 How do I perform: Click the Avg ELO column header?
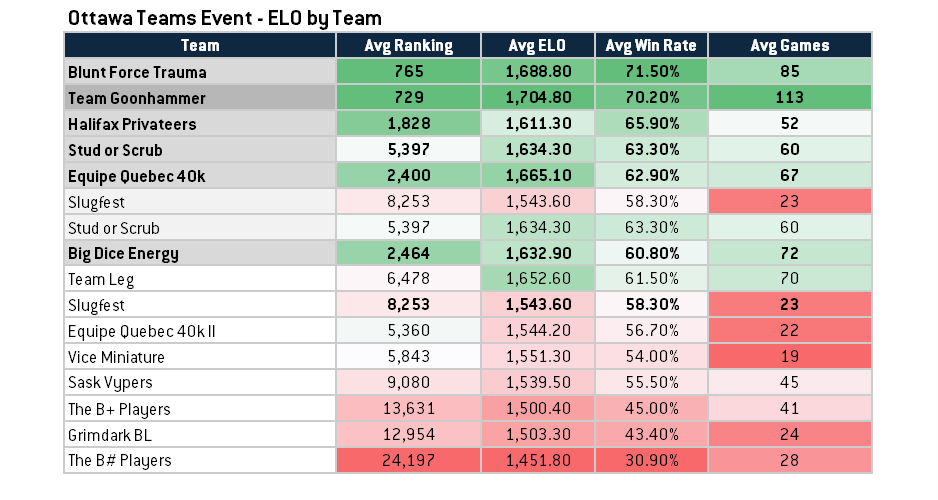tap(539, 46)
